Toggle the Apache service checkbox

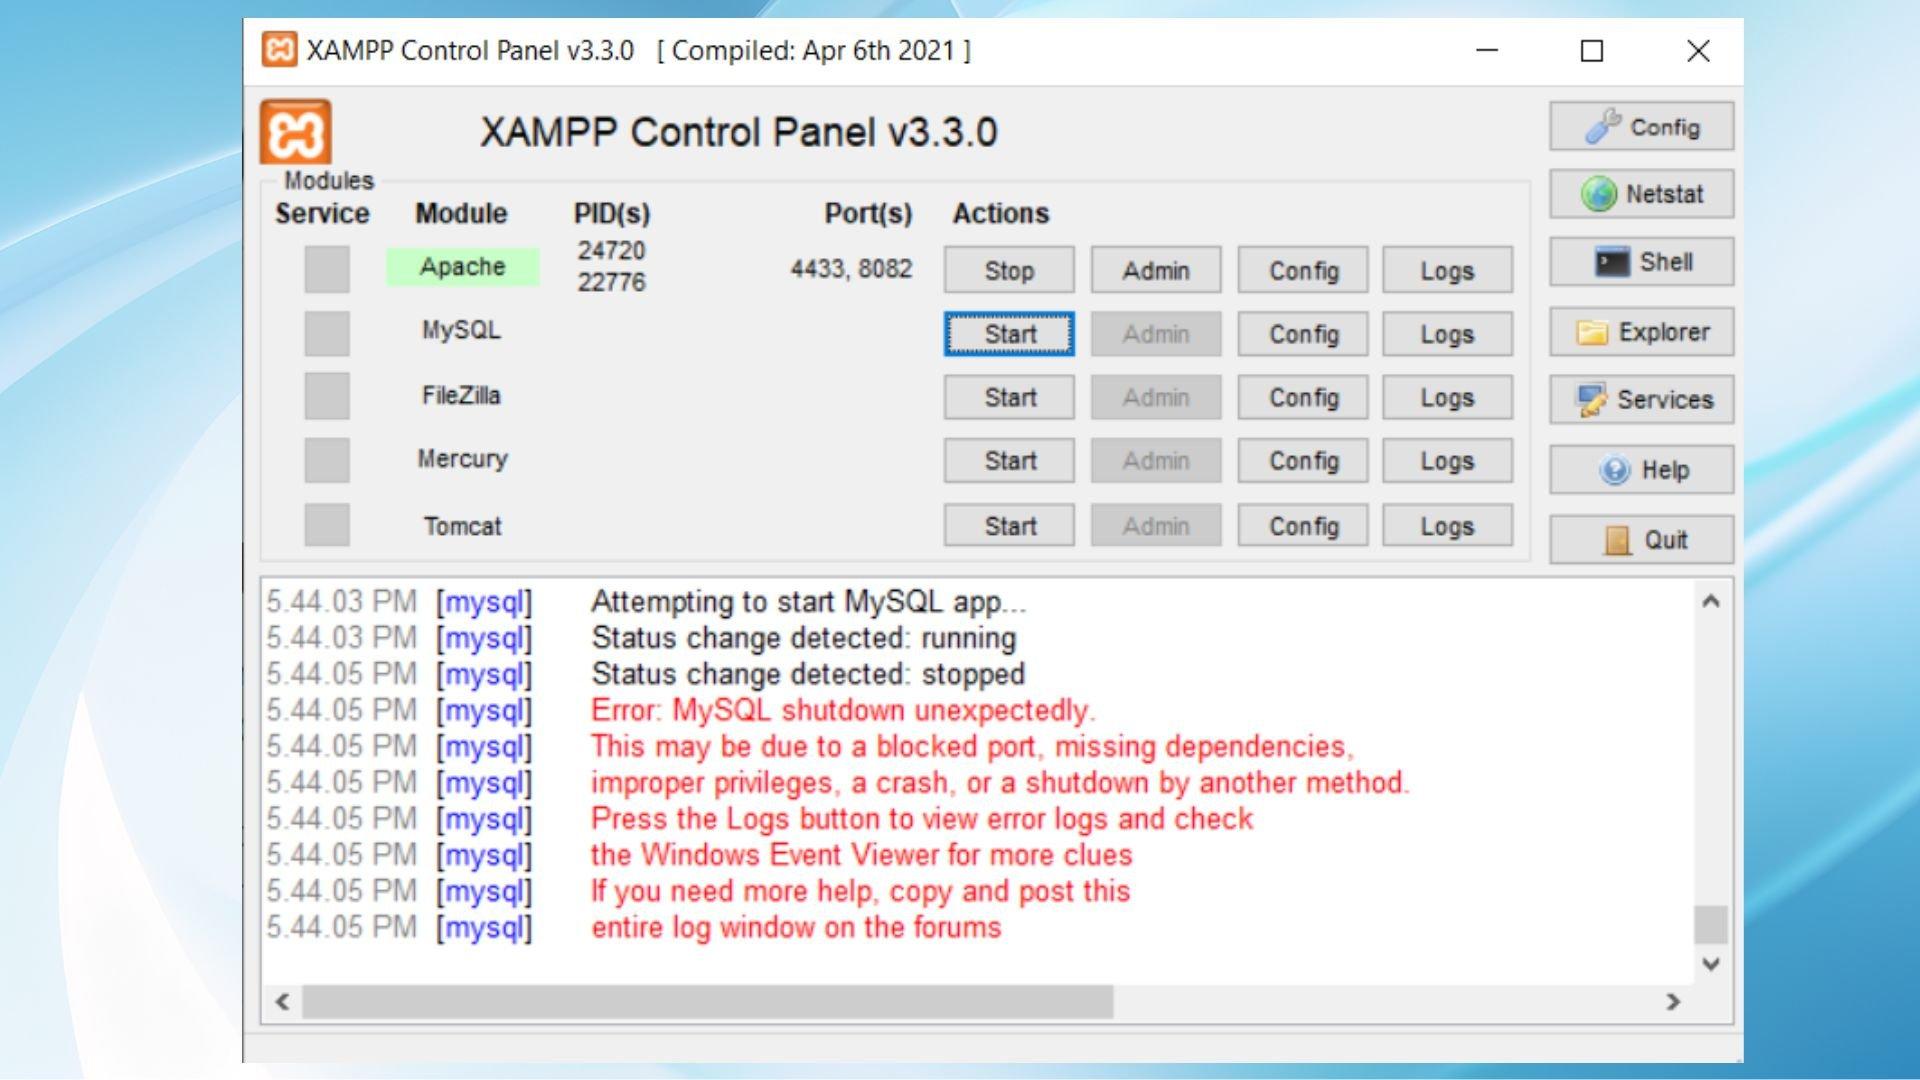click(x=327, y=269)
